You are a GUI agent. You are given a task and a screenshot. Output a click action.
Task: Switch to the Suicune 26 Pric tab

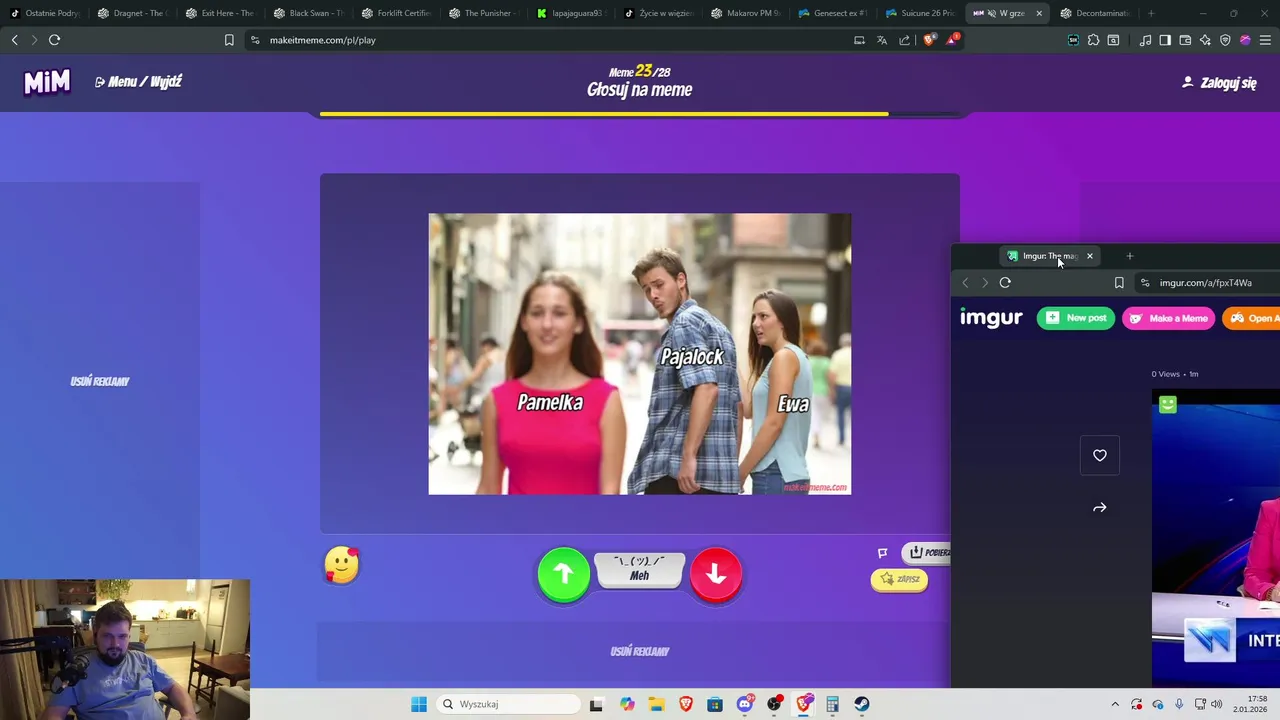point(922,13)
